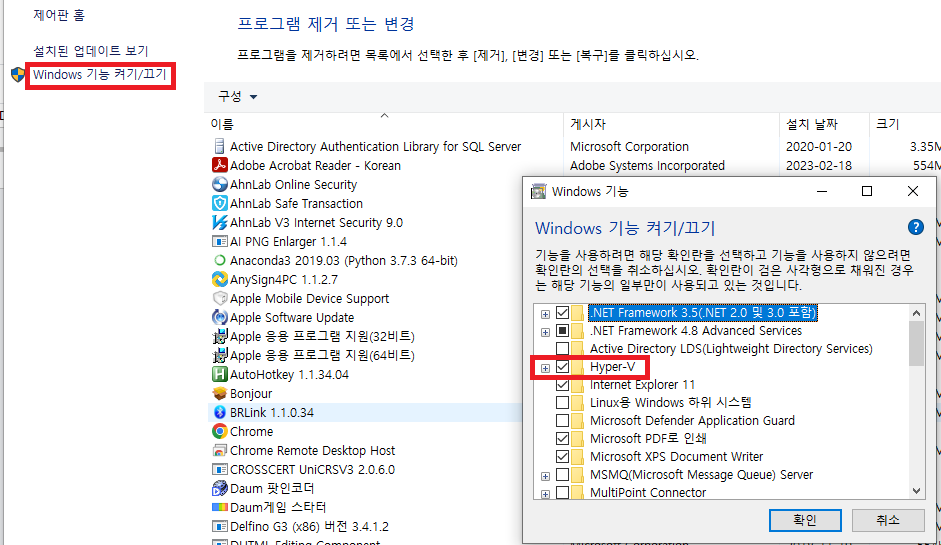
Task: Sort programs by 설치 날짜 column header
Action: pos(824,124)
